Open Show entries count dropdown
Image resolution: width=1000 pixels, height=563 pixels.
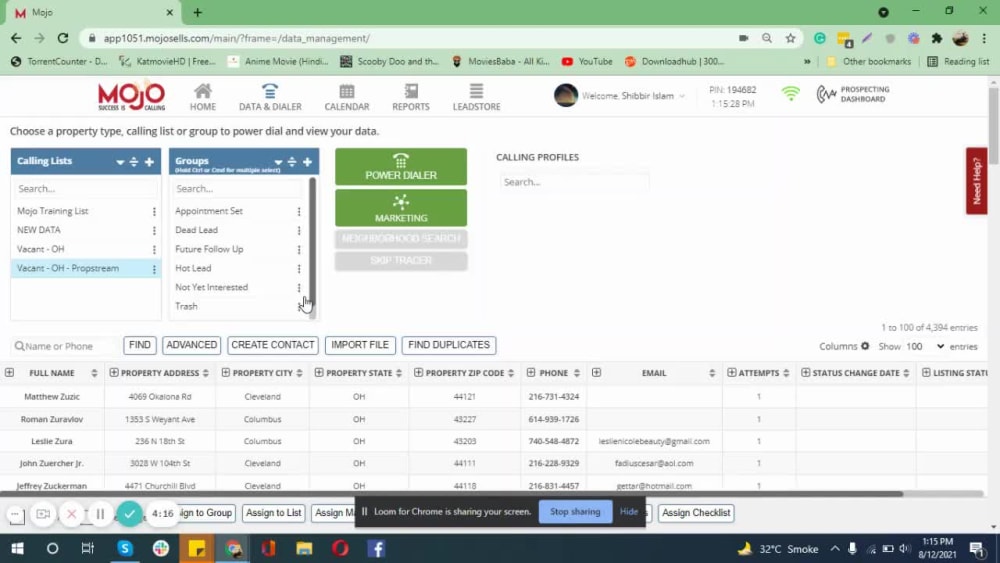click(x=925, y=346)
